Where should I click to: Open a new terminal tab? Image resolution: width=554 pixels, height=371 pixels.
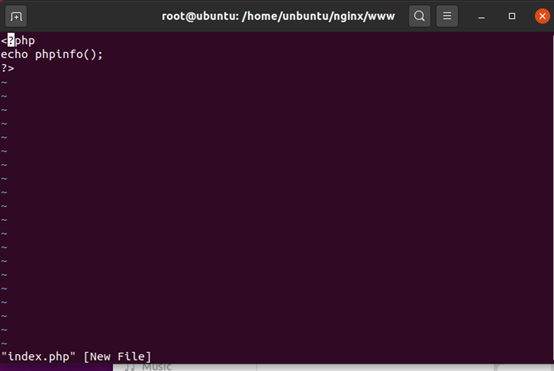(x=16, y=16)
